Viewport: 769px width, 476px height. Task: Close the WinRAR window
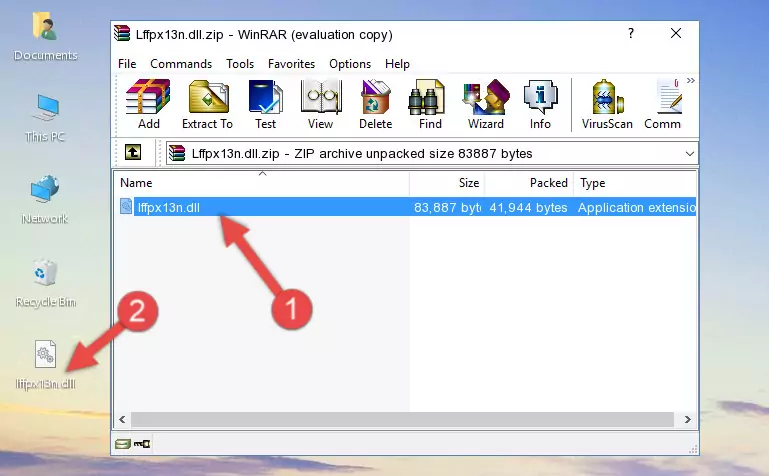click(x=675, y=33)
